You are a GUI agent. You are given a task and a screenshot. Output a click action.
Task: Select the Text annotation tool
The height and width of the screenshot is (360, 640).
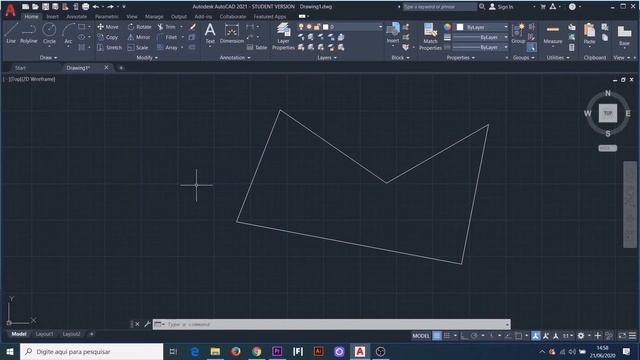pyautogui.click(x=210, y=33)
